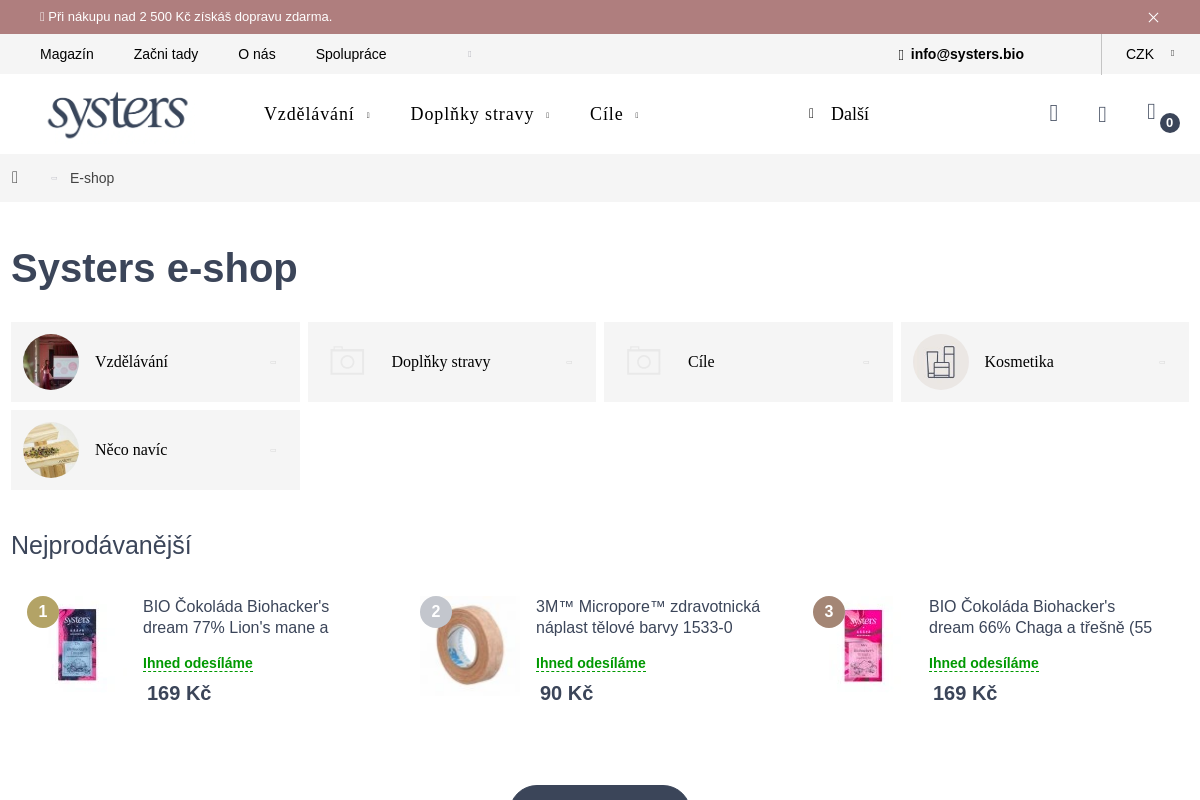The width and height of the screenshot is (1200, 800).
Task: Click the home breadcrumb icon
Action: point(15,178)
